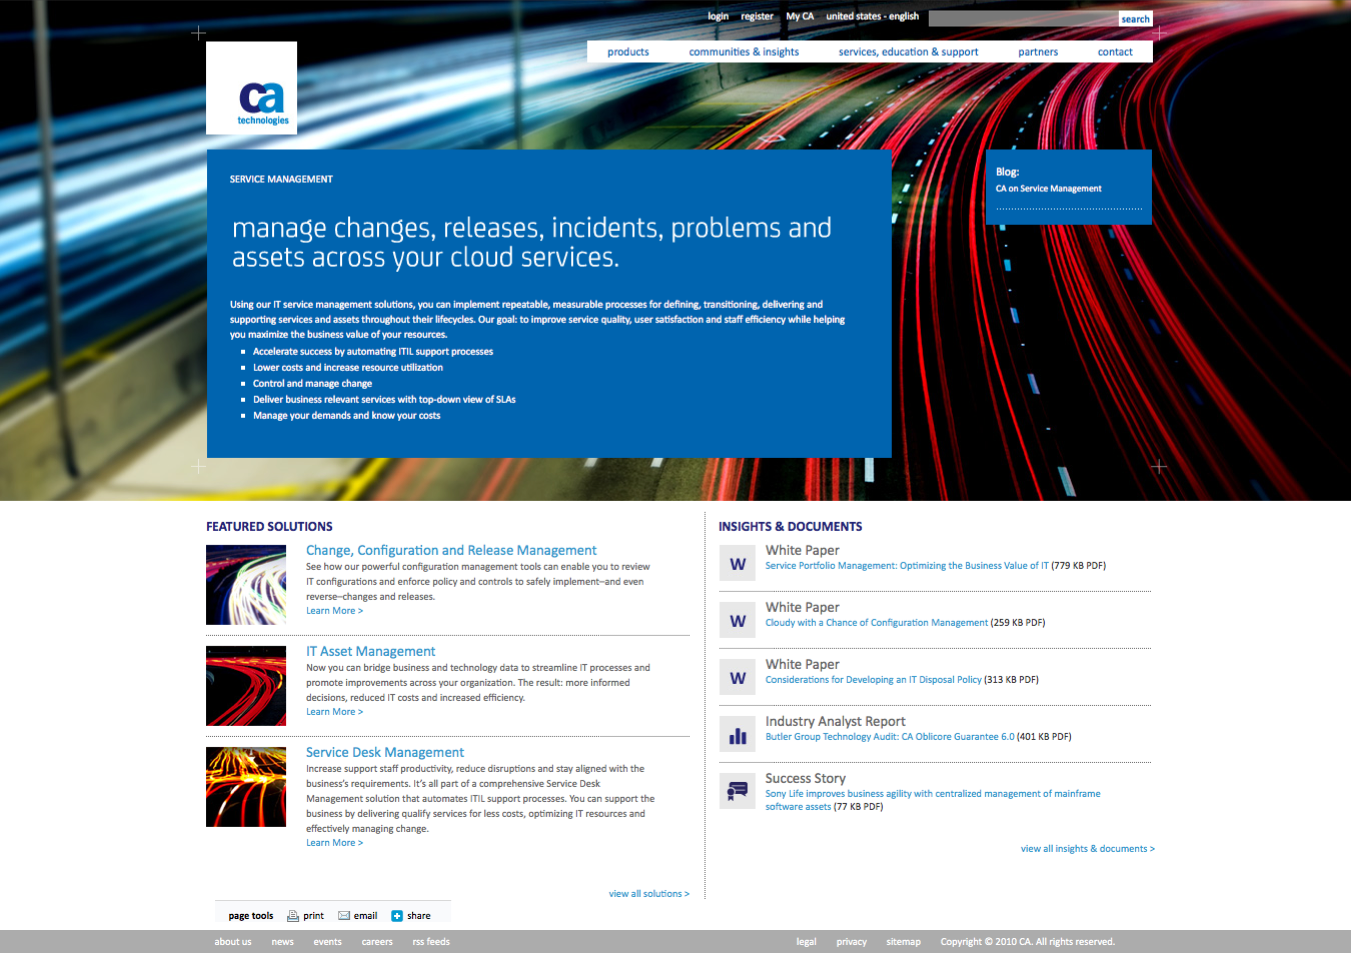Open Cloudy with a Chance of Configuration Management
Screen dimensions: 1351x953
click(876, 623)
